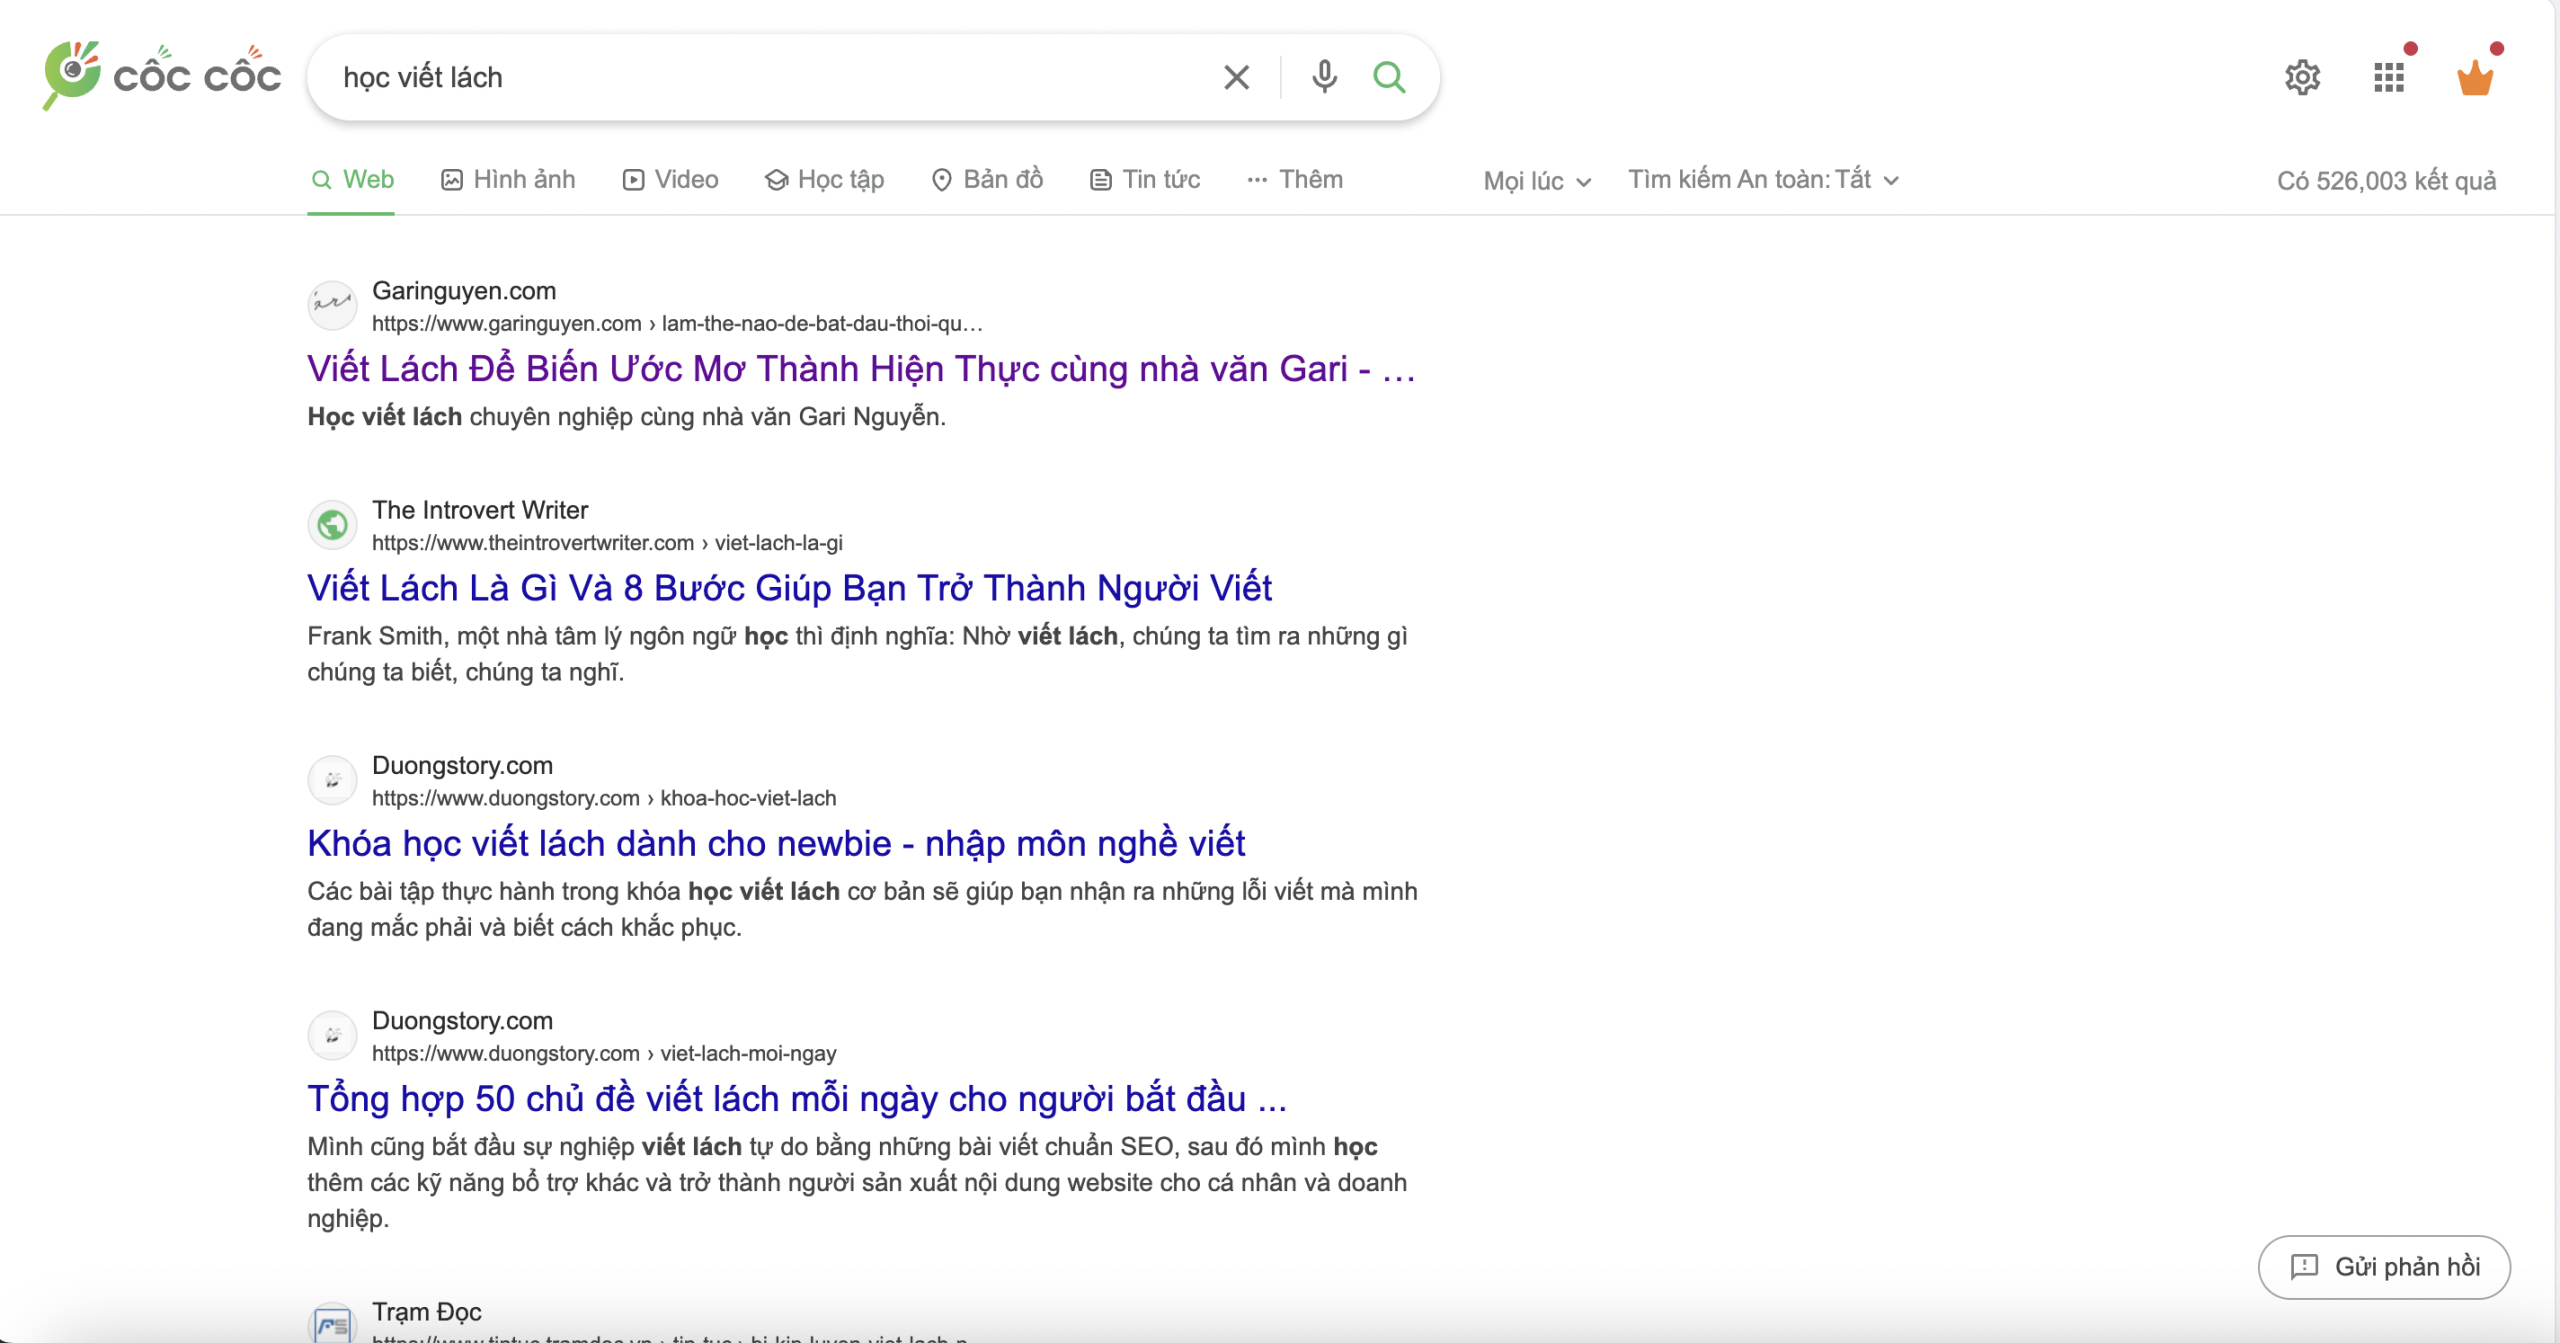The image size is (2560, 1343).
Task: Switch to the Hình ảnh tab
Action: (508, 180)
